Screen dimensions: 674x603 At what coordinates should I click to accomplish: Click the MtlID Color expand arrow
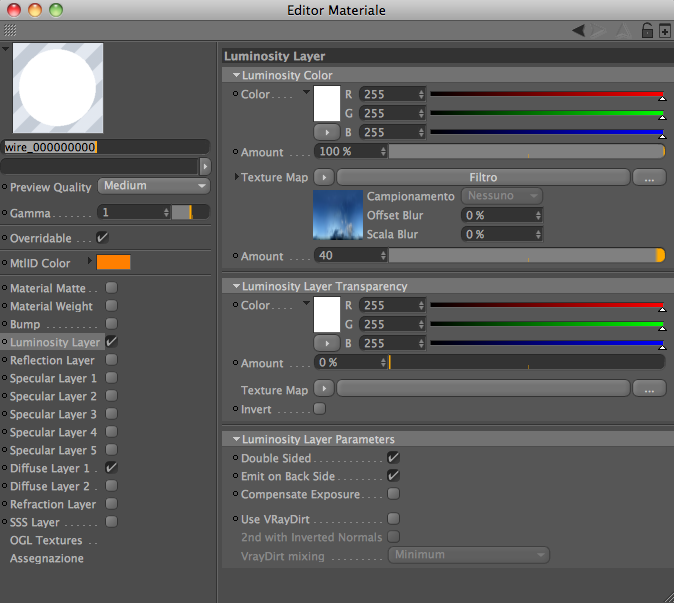tap(90, 260)
